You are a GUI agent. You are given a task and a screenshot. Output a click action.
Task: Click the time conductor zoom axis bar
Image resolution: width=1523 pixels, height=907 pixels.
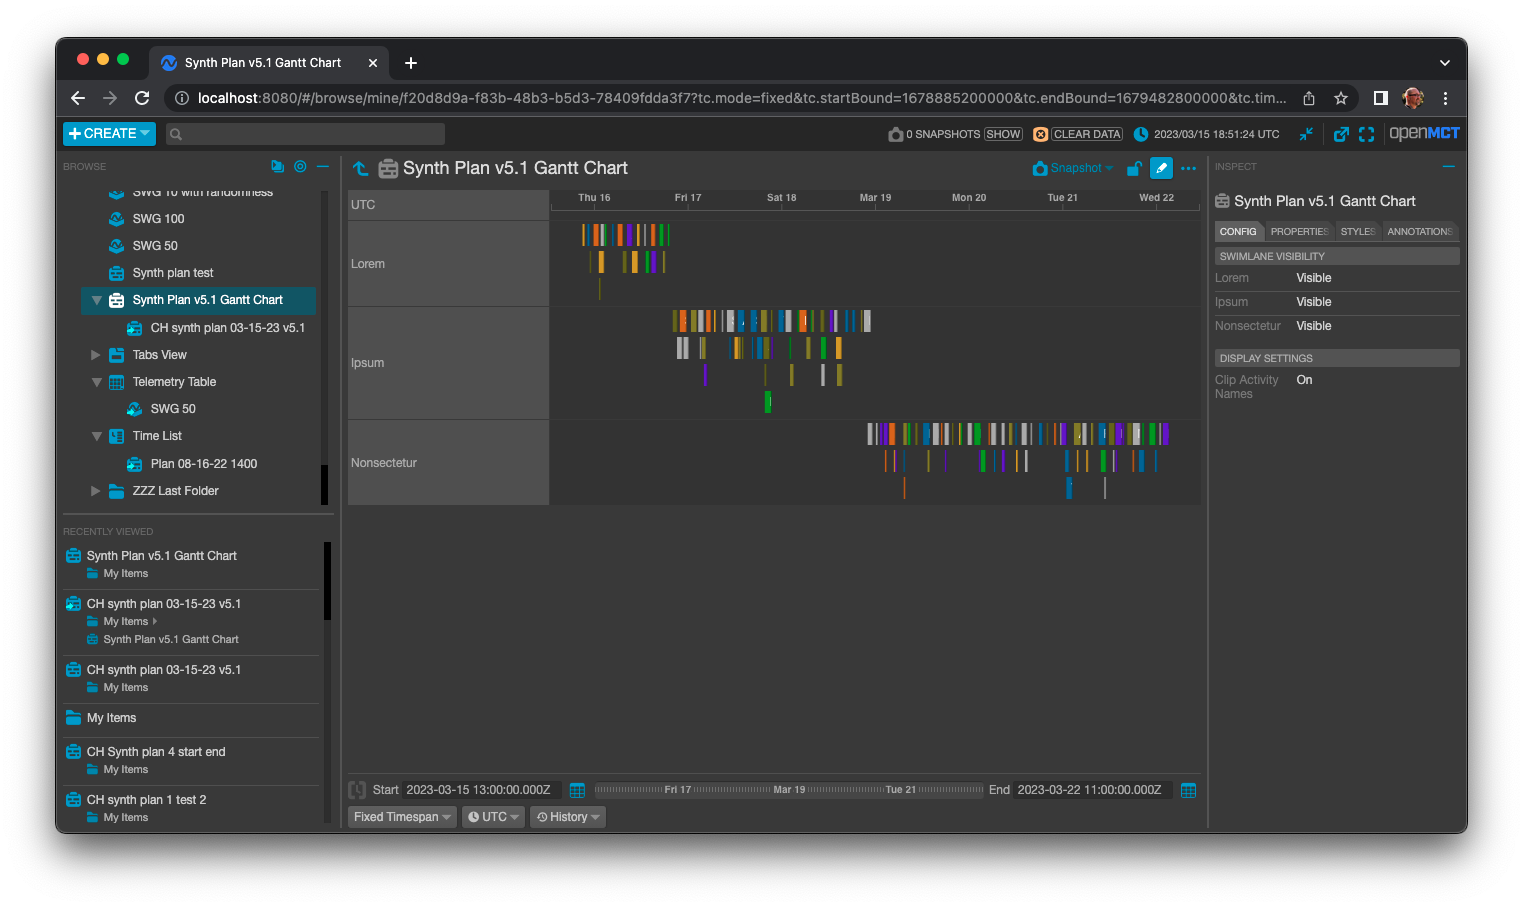(x=789, y=790)
